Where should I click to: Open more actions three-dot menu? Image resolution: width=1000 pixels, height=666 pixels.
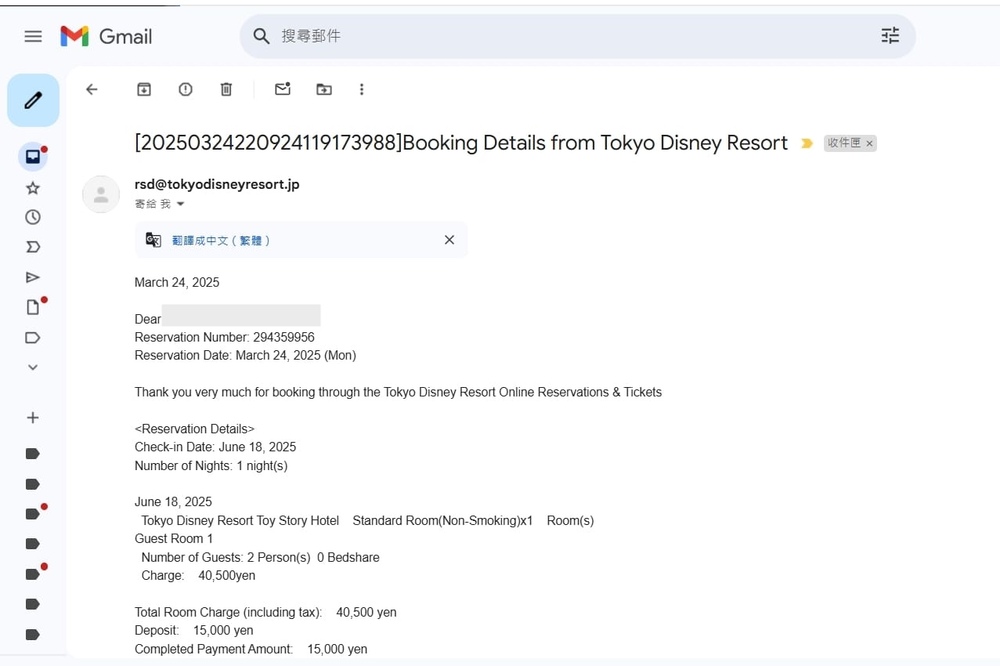[362, 89]
